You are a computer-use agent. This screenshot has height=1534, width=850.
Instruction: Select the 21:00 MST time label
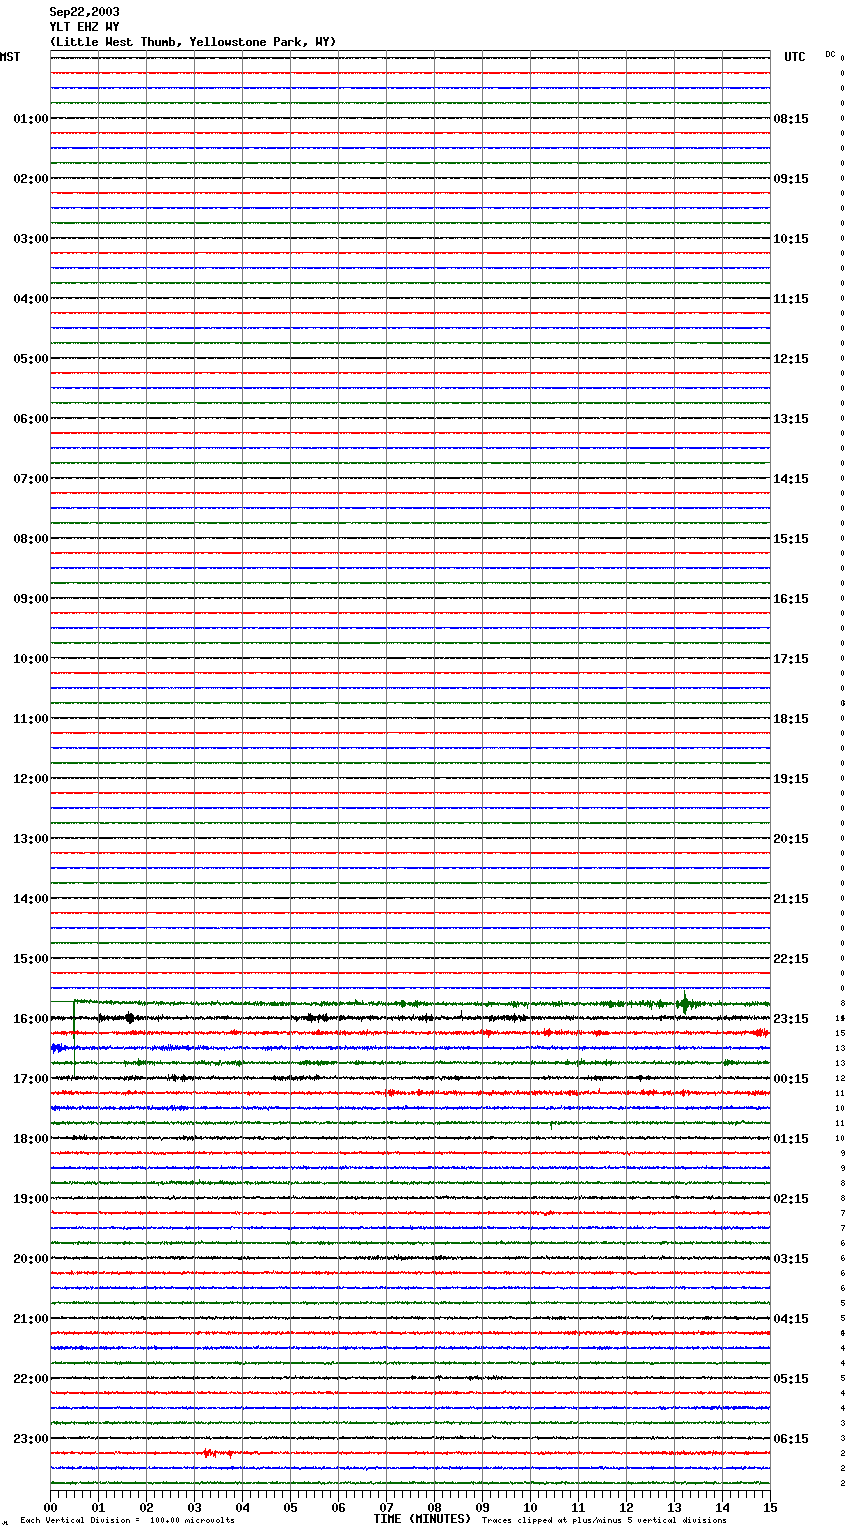pos(31,1319)
